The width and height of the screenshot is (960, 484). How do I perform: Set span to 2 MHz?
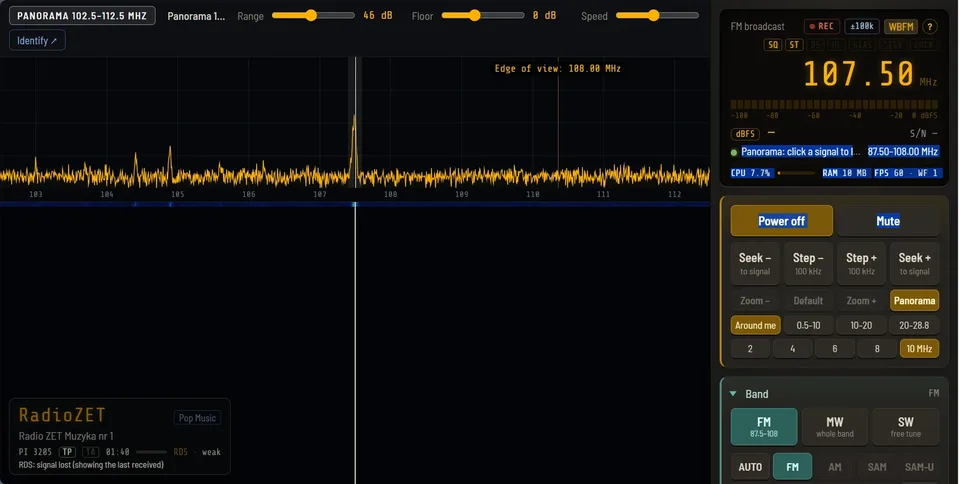(750, 349)
